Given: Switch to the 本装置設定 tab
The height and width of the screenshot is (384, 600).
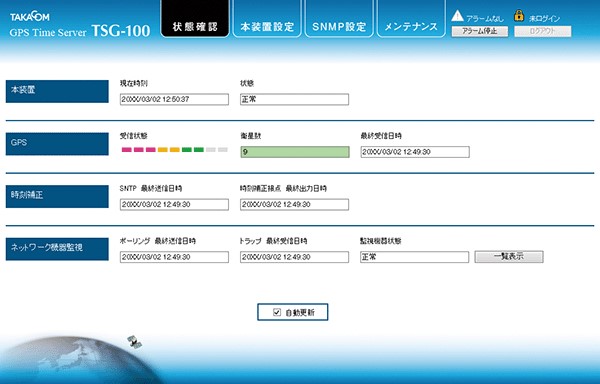Looking at the screenshot, I should (267, 19).
